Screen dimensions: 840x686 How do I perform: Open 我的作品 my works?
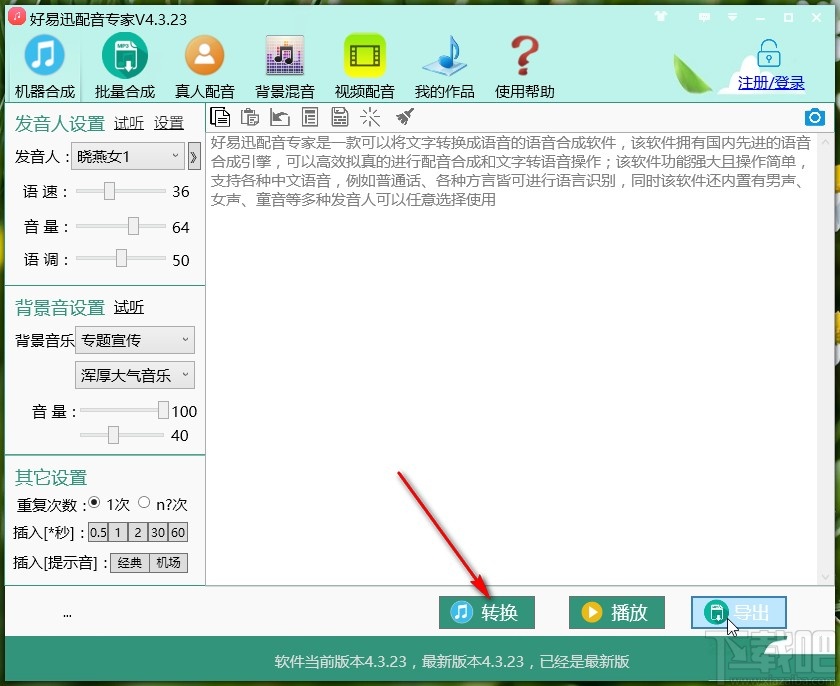(x=445, y=67)
